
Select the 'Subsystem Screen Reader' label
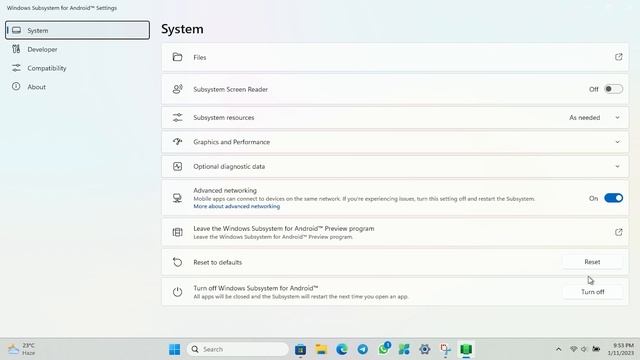pyautogui.click(x=231, y=89)
